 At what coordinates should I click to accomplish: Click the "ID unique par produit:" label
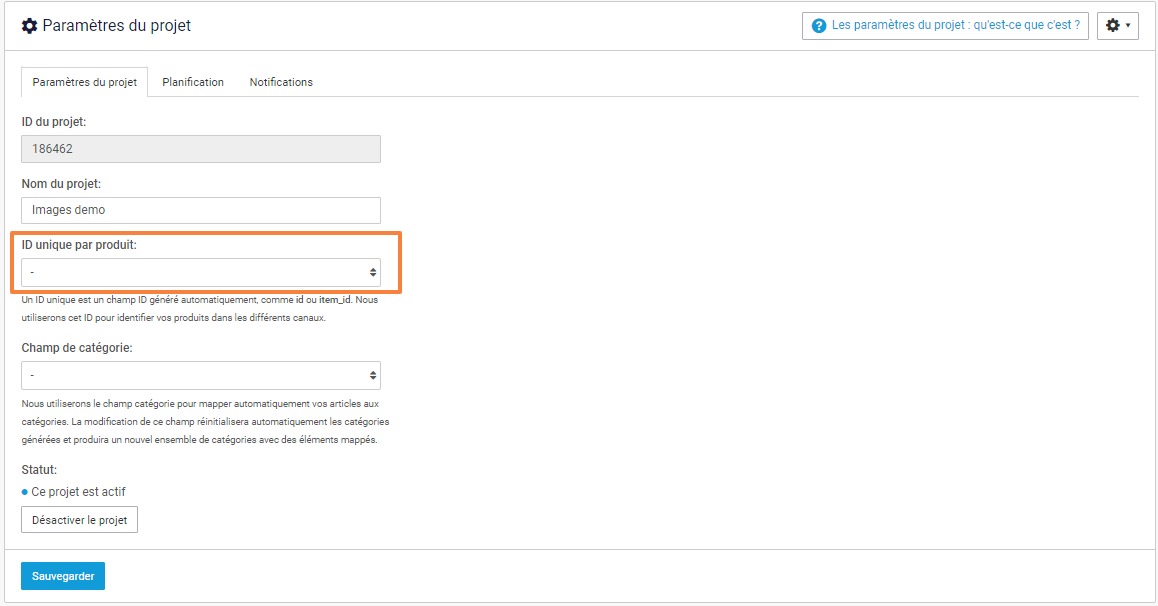coord(79,244)
